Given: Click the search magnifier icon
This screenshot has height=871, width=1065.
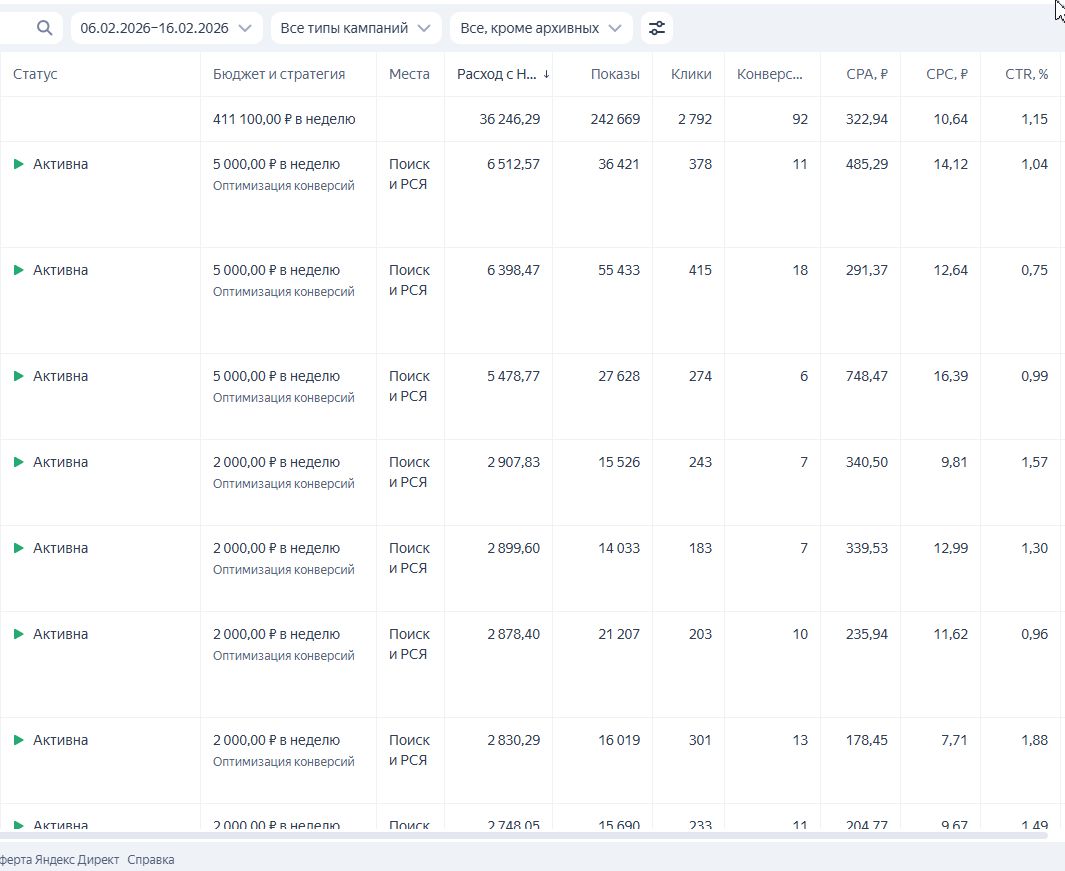Looking at the screenshot, I should (44, 28).
